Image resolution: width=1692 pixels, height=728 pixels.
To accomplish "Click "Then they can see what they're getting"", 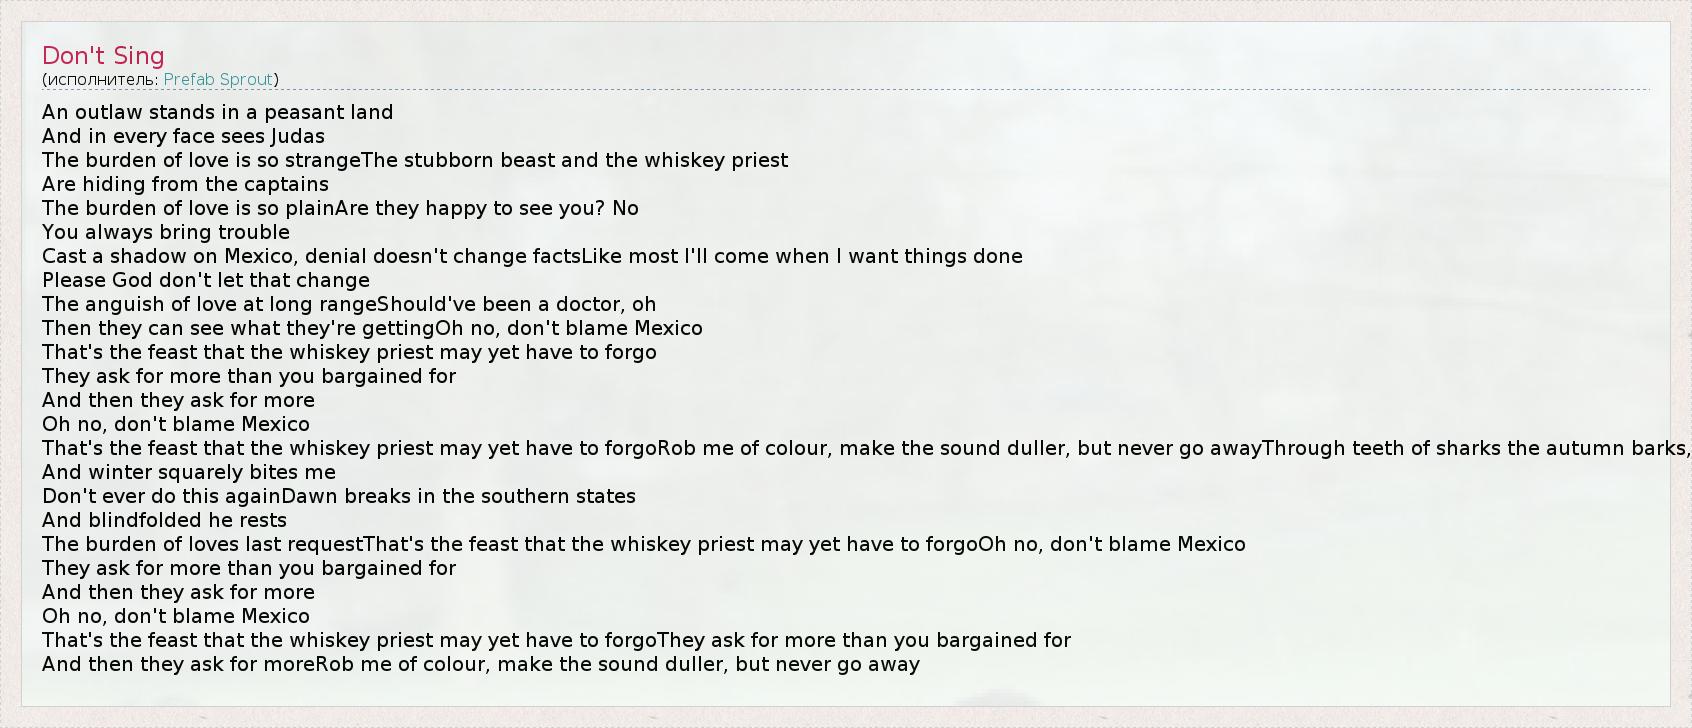I will pos(238,328).
